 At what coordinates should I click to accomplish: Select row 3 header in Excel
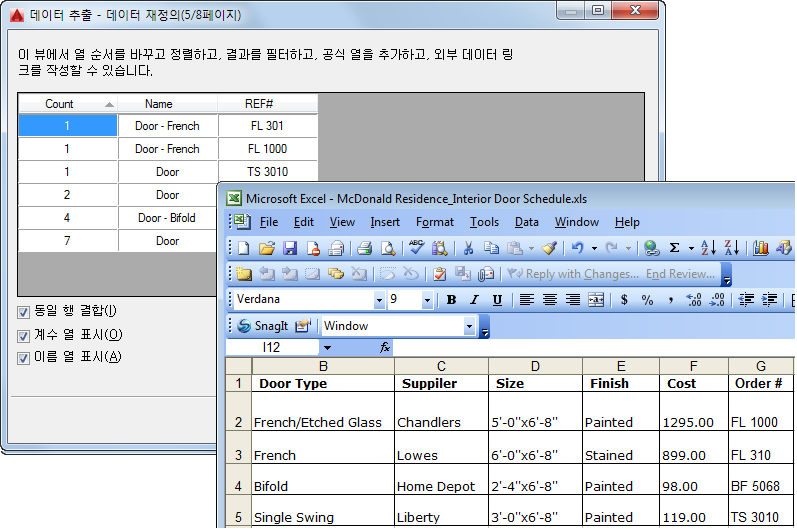tap(238, 449)
